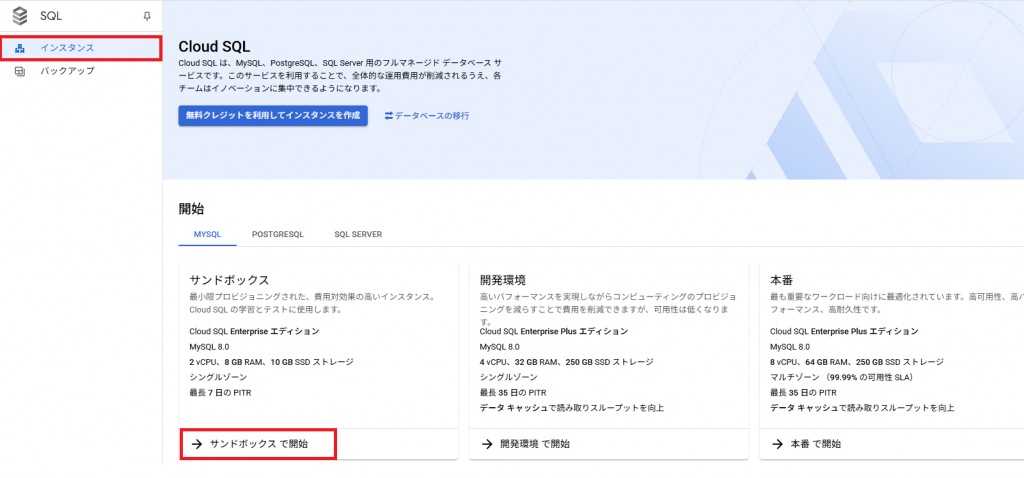The height and width of the screenshot is (478, 1024).
Task: Click '最長 35 日の PITR' in 開発環境 card
Action: [513, 392]
